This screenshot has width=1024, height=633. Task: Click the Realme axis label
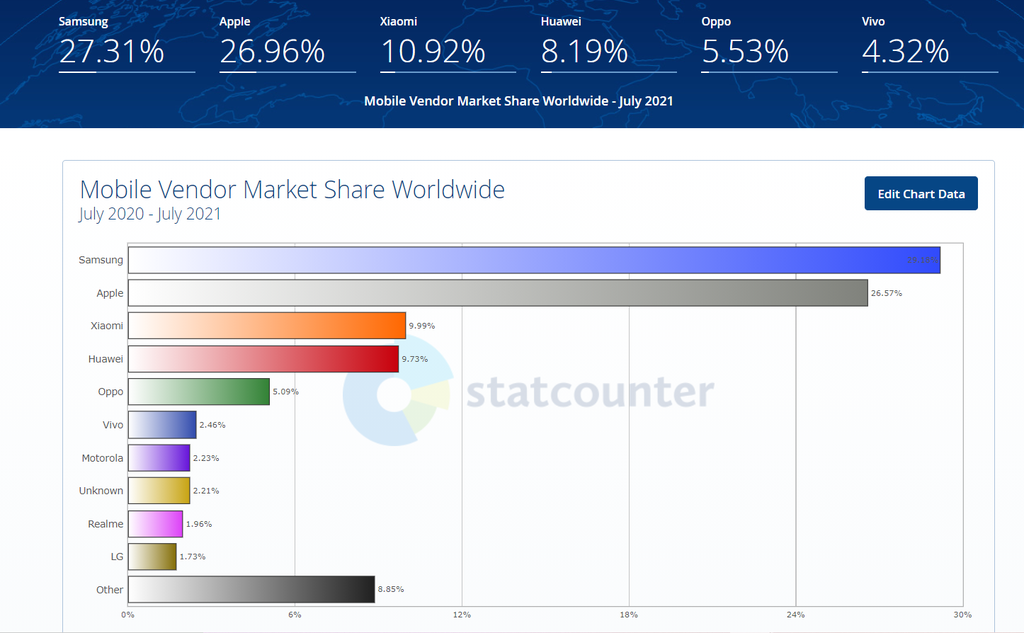(x=105, y=524)
